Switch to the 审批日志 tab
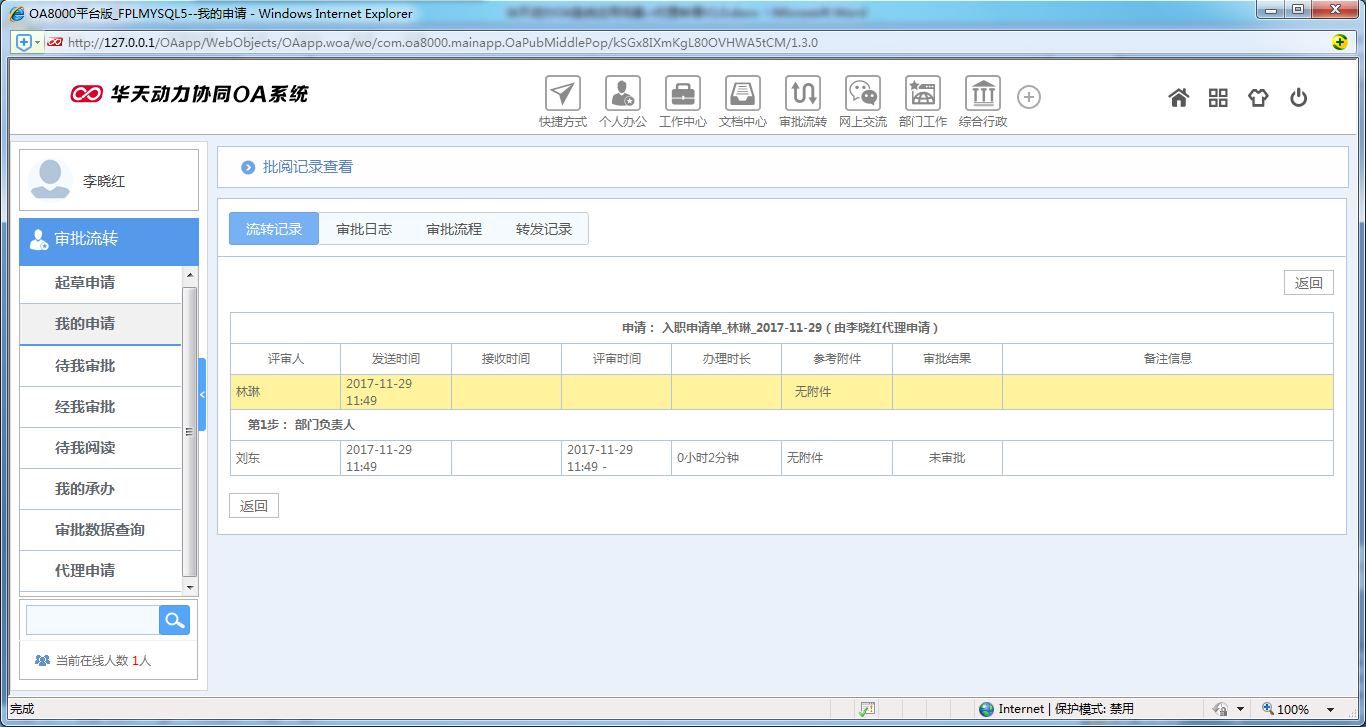 (x=364, y=229)
